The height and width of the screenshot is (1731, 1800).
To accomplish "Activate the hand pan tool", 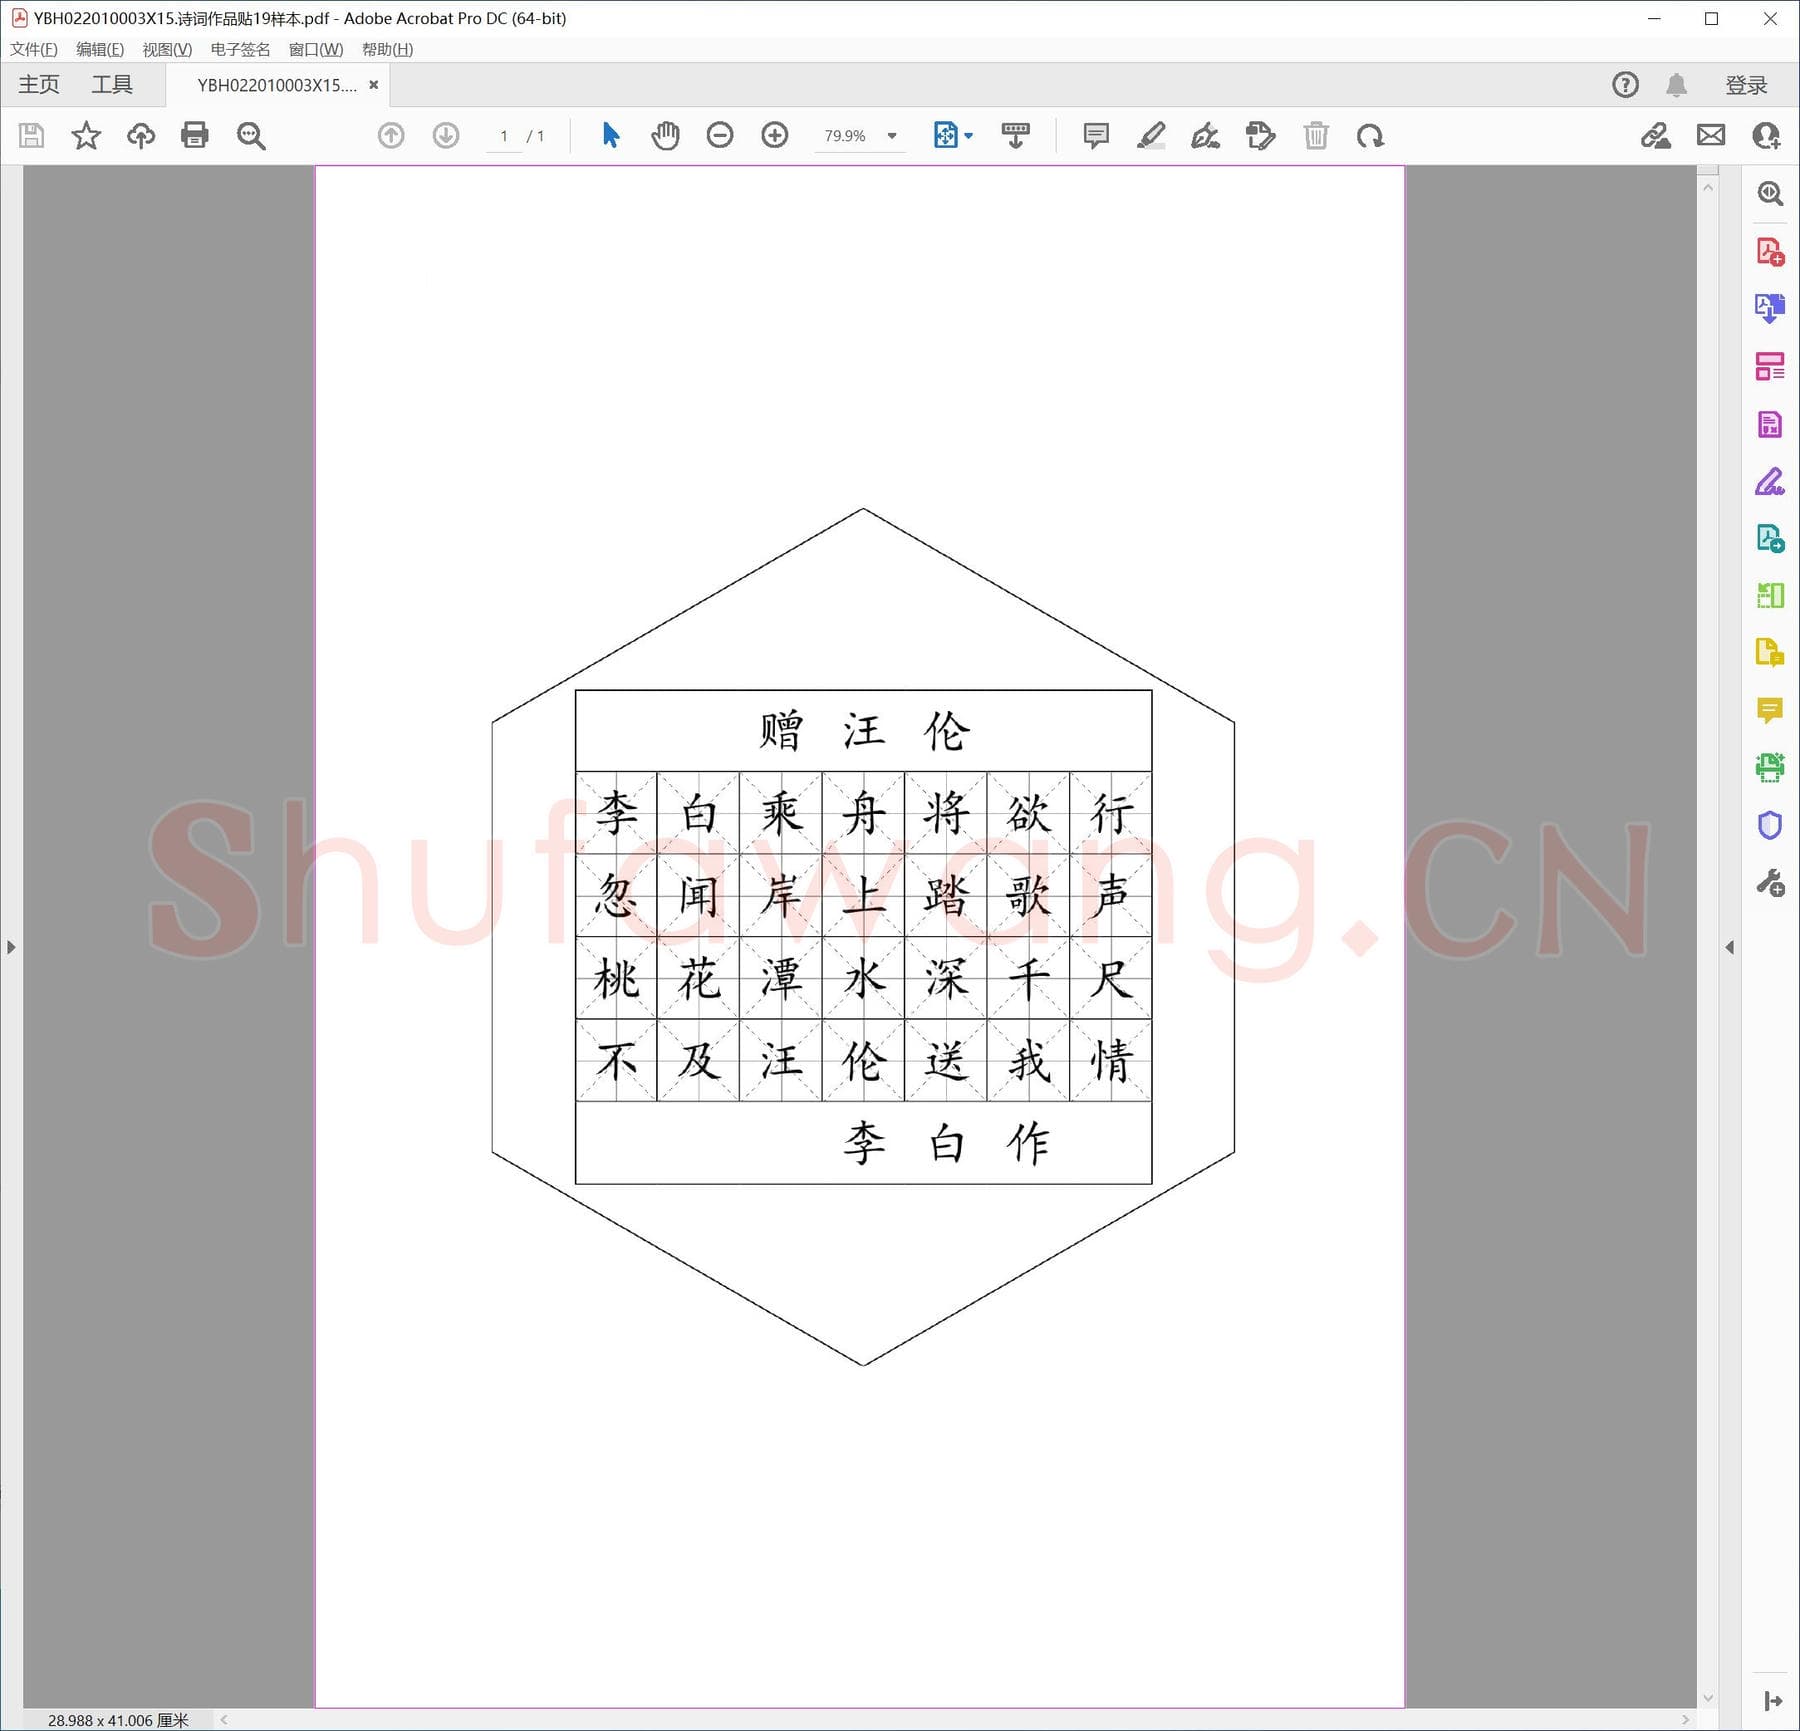I will tap(665, 135).
